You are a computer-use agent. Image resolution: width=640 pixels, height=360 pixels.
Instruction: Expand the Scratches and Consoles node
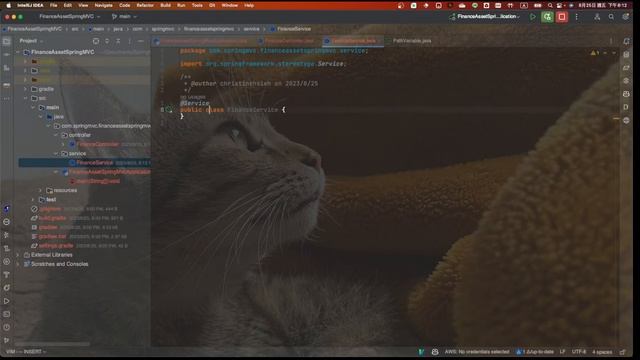coord(18,264)
